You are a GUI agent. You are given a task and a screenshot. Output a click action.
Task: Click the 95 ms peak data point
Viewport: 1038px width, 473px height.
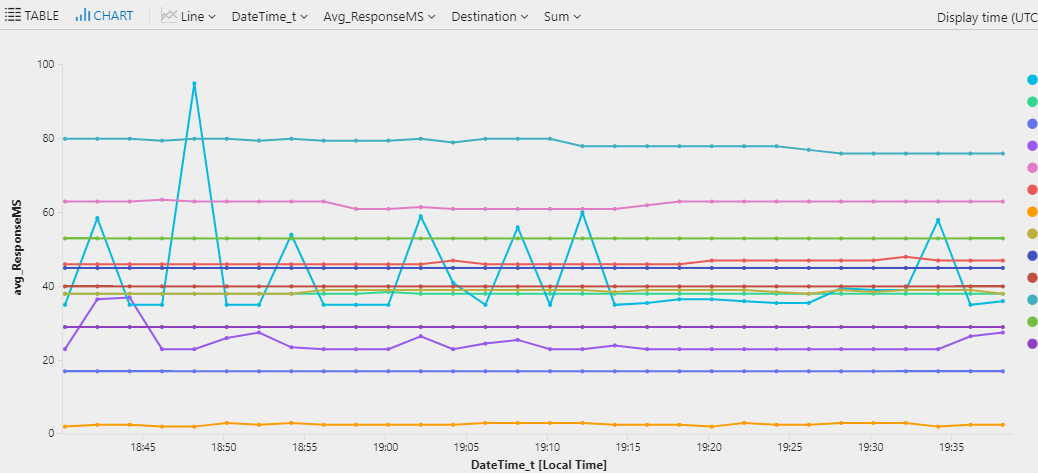194,83
